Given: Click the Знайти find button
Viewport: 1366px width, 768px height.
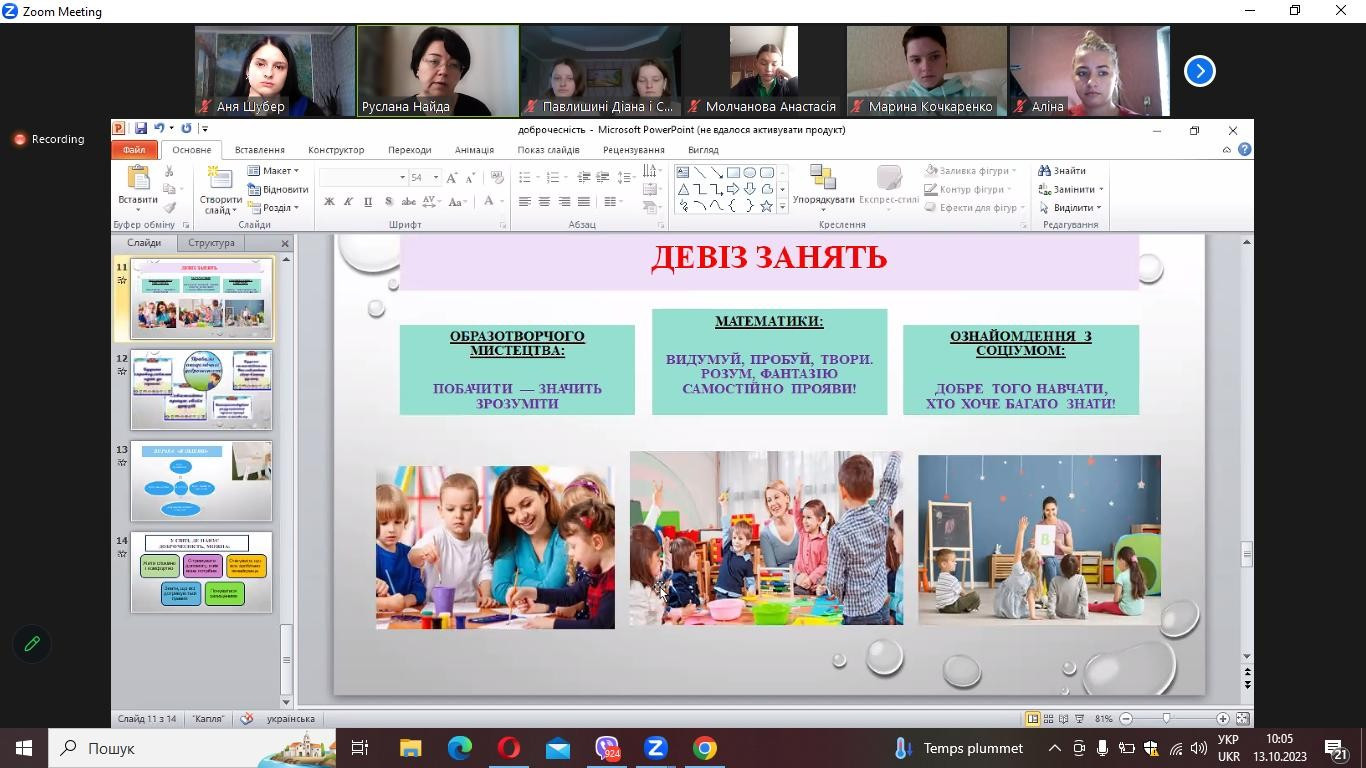Looking at the screenshot, I should point(1062,171).
